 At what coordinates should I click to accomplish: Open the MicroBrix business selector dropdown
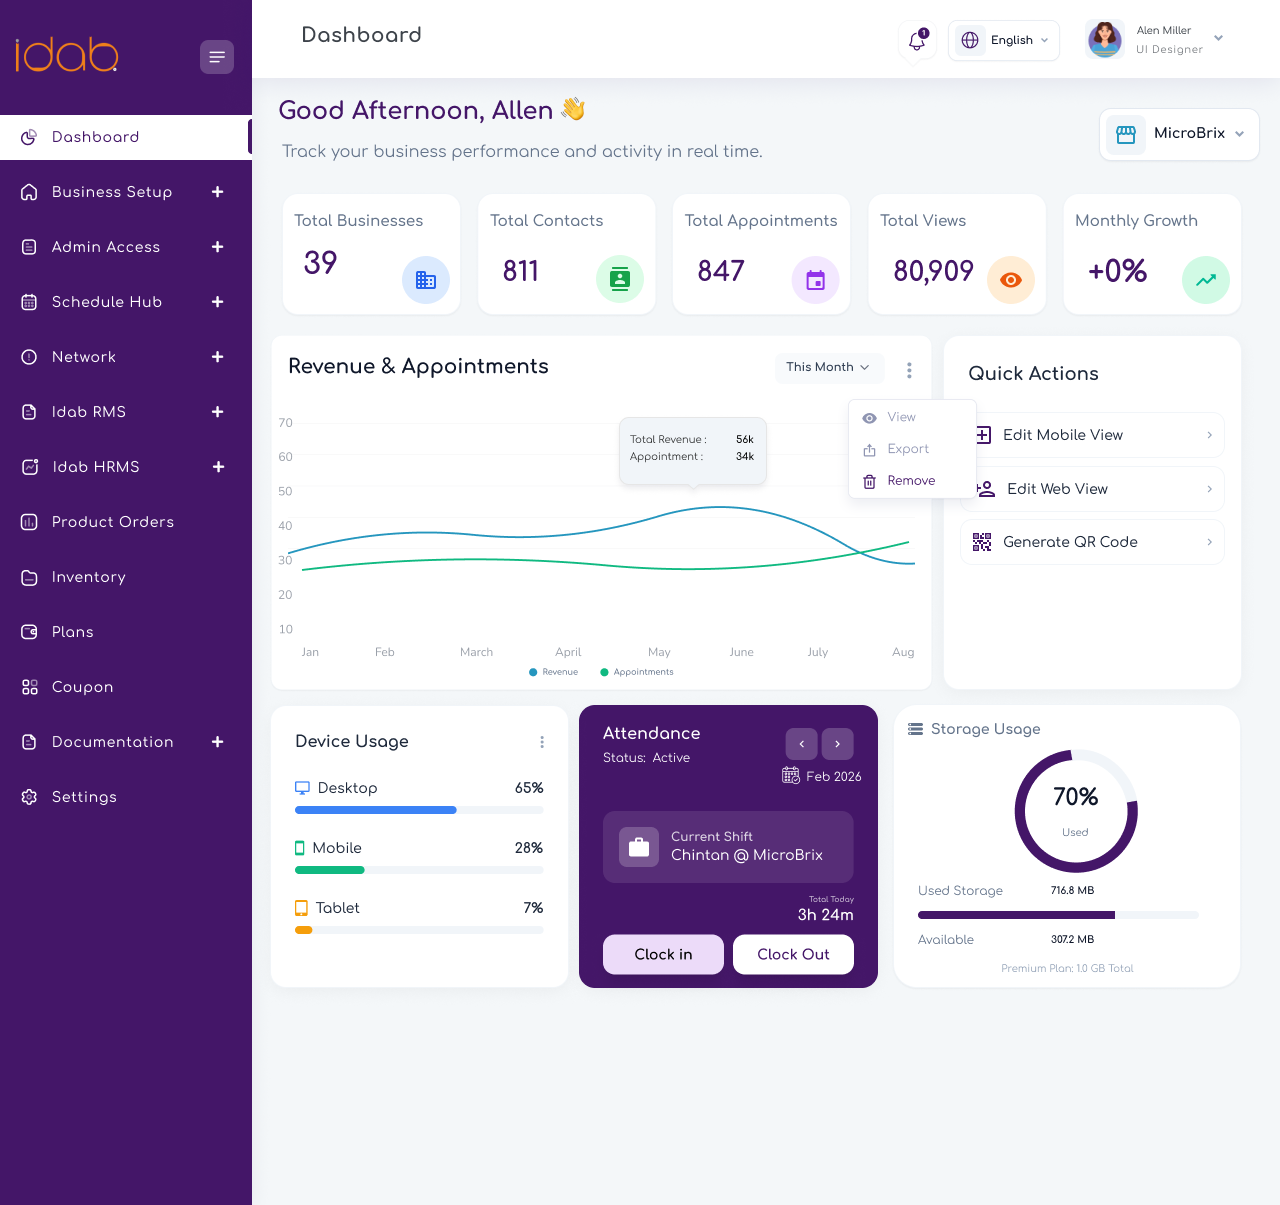pyautogui.click(x=1179, y=134)
